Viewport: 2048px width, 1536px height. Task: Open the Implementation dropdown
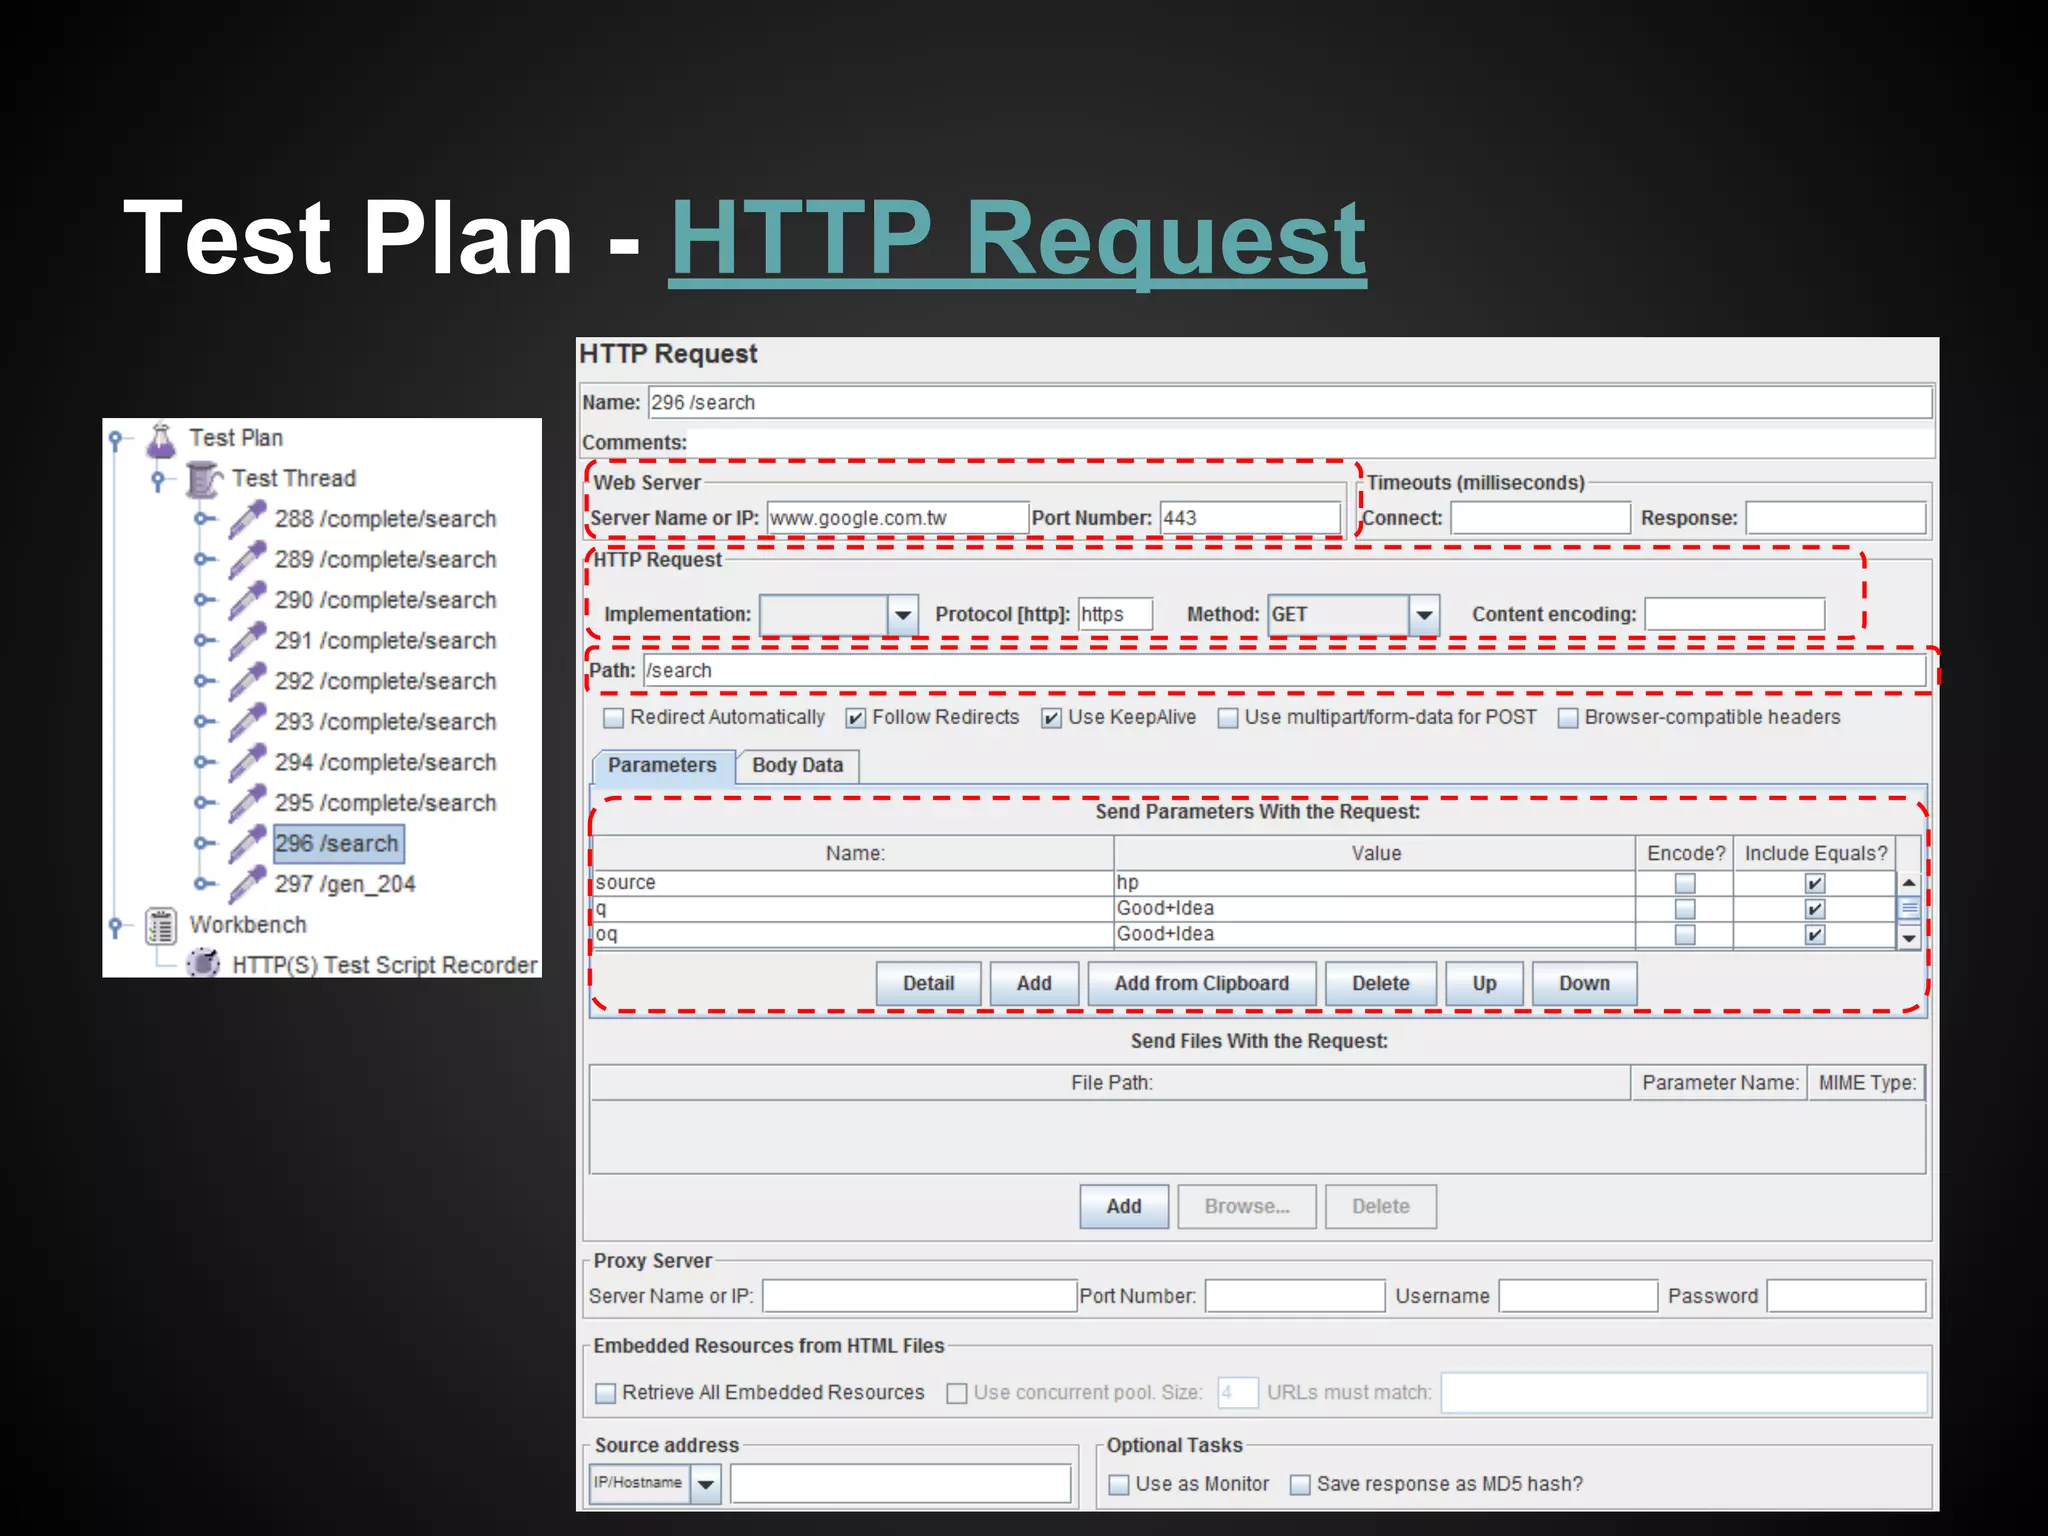point(903,615)
